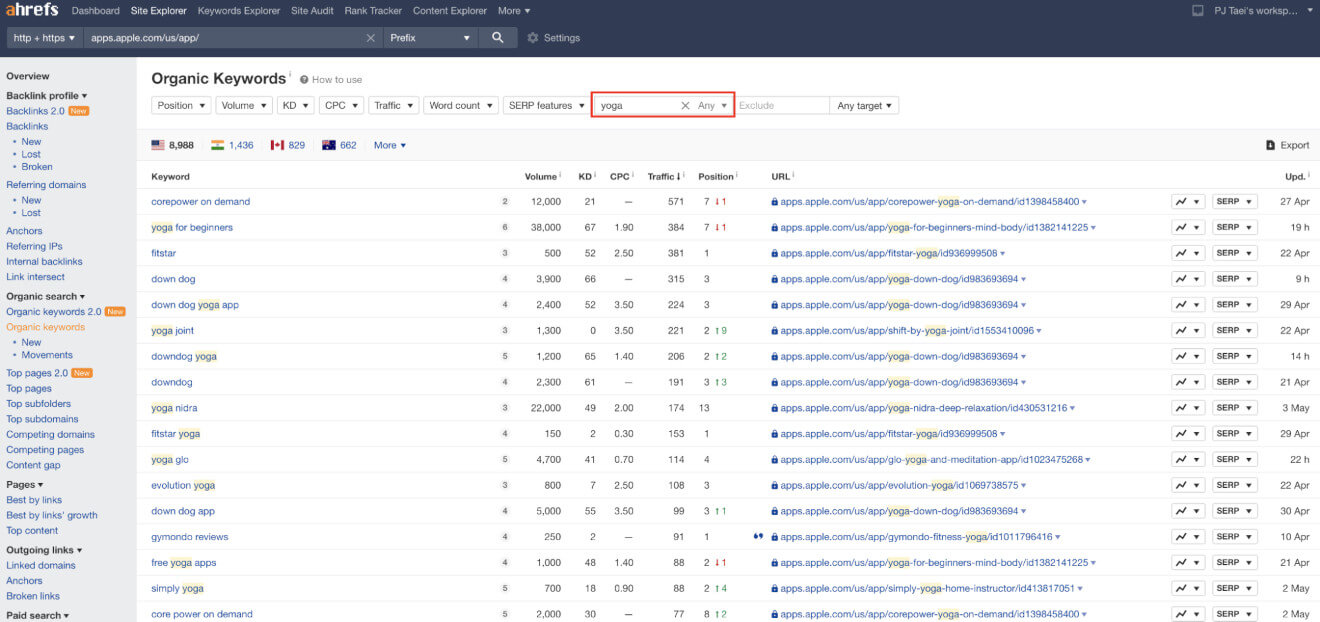
Task: Open Broken backlinks in sidebar
Action: coord(37,167)
